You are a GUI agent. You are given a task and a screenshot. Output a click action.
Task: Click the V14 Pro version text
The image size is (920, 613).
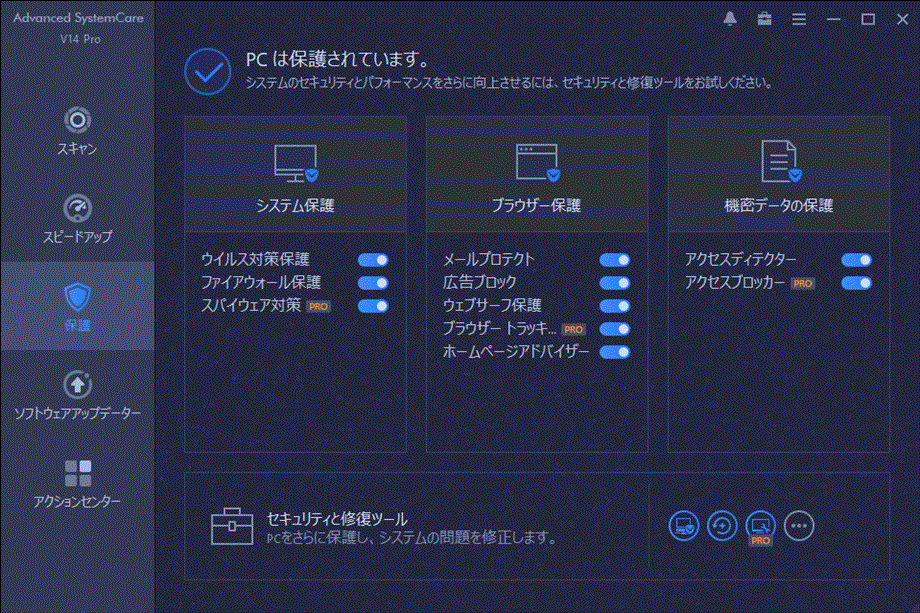[x=80, y=39]
